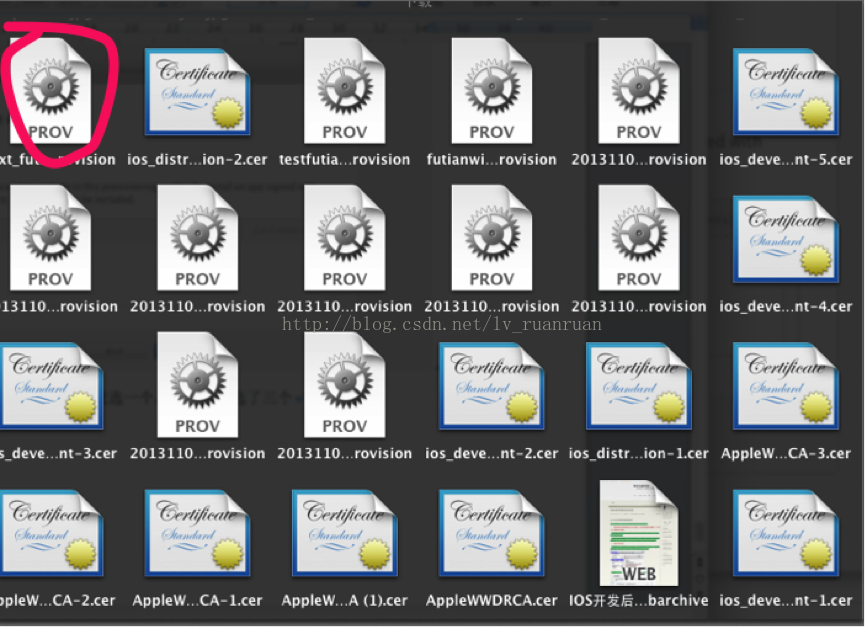This screenshot has height=627, width=865.
Task: Click the file name ios_deve...nt-2.cer
Action: tap(492, 454)
